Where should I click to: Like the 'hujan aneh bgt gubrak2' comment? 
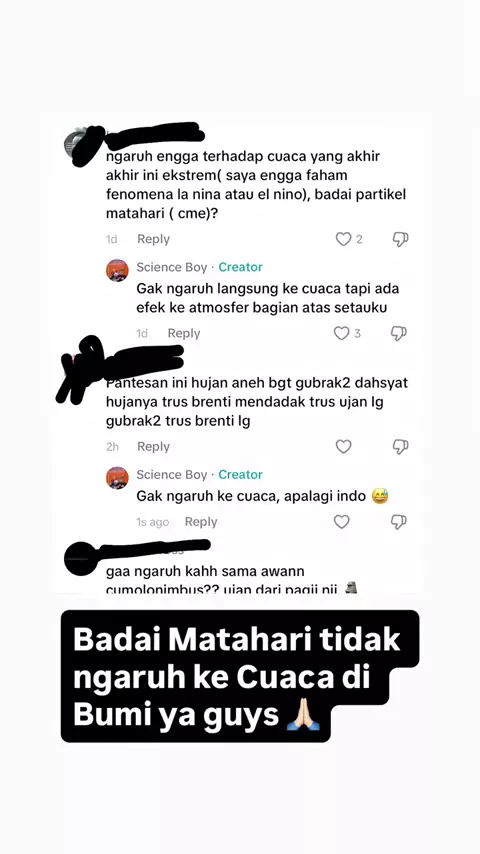click(343, 447)
